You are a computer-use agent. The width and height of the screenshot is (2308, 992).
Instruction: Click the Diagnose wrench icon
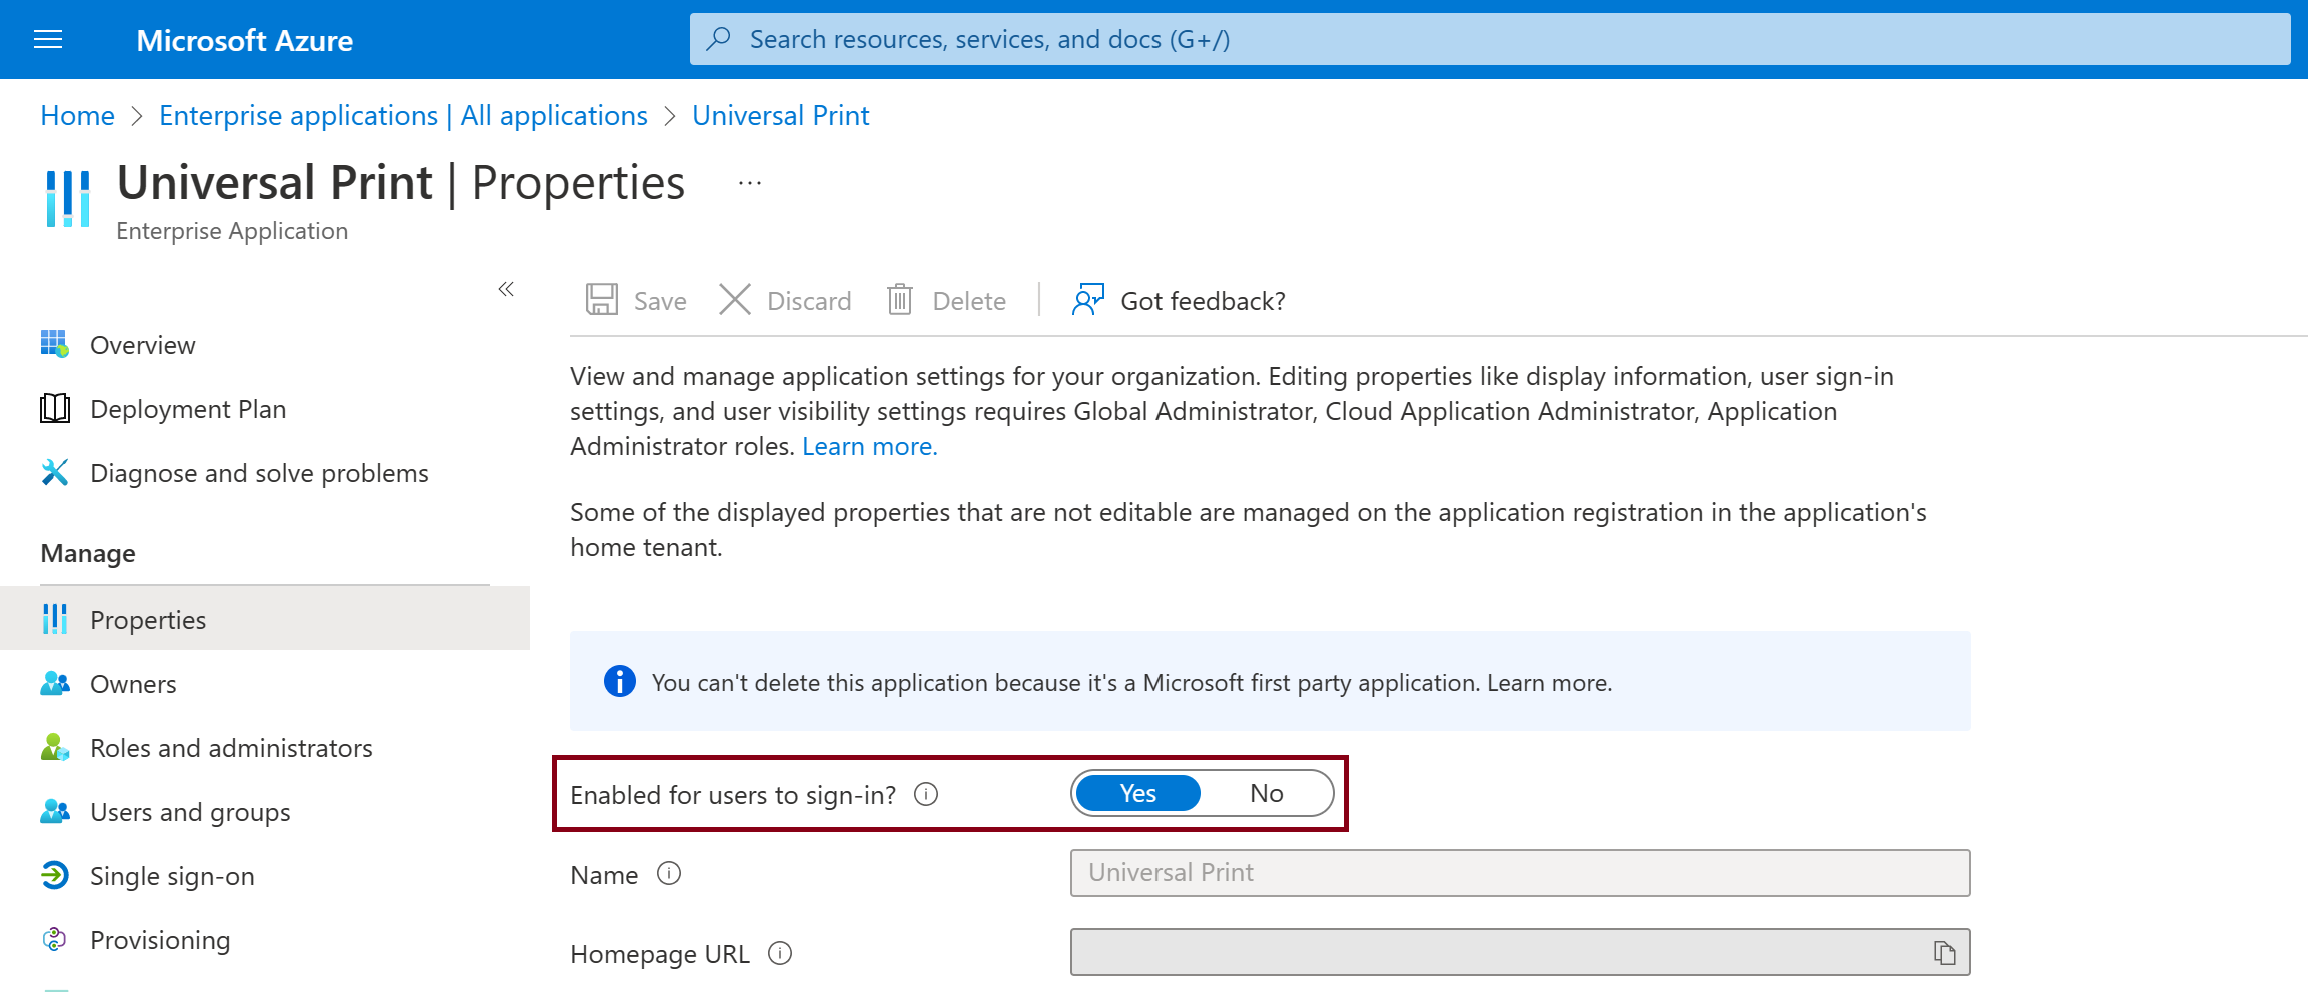[x=55, y=472]
